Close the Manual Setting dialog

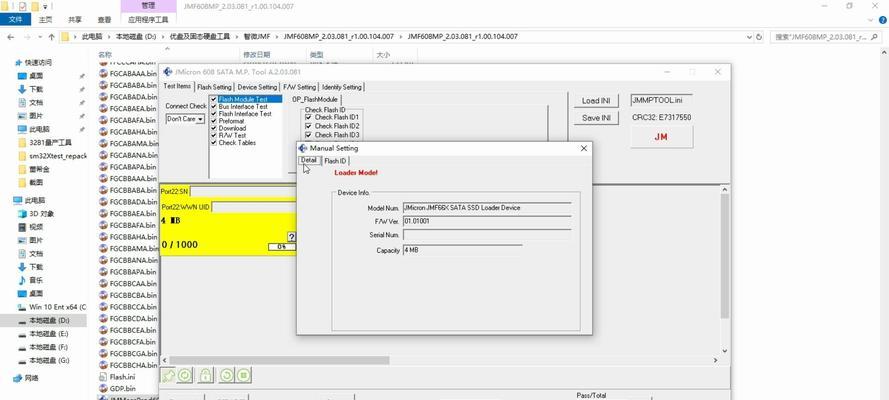(x=584, y=148)
